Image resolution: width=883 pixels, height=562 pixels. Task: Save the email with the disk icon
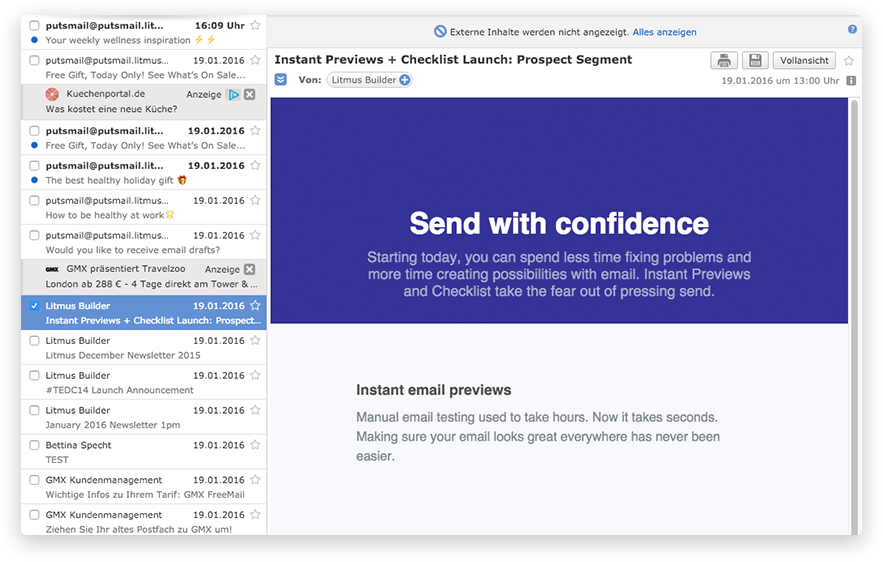[755, 60]
